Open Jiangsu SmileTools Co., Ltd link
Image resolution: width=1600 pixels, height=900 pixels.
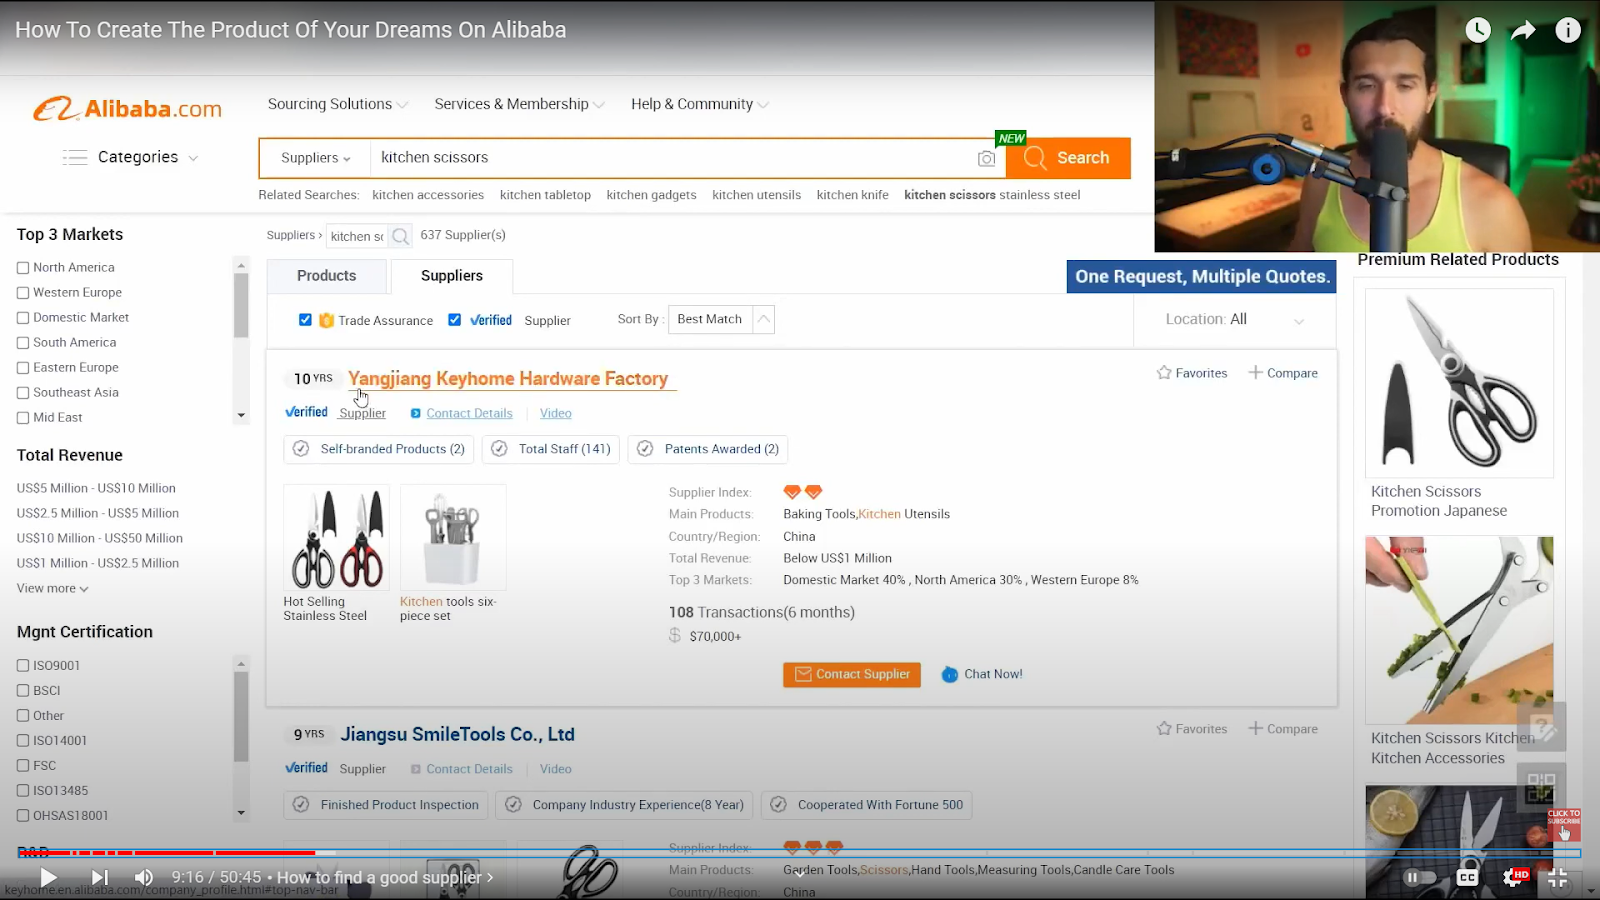coord(457,734)
